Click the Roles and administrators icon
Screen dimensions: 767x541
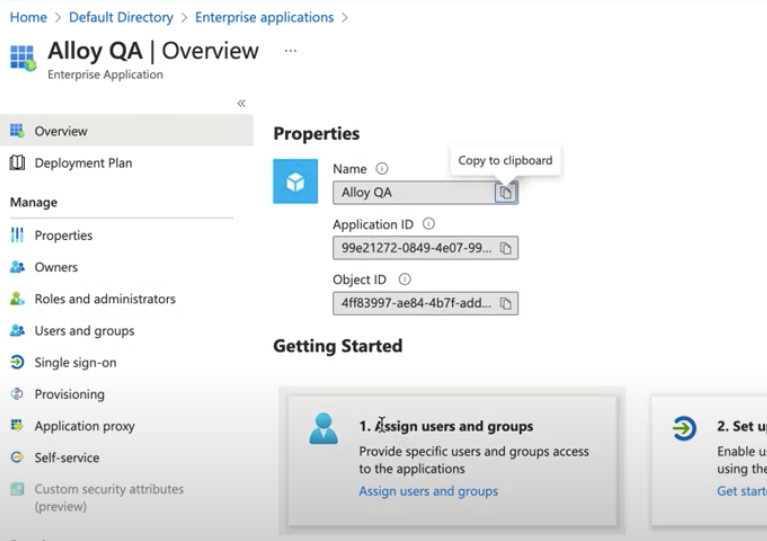pyautogui.click(x=17, y=298)
